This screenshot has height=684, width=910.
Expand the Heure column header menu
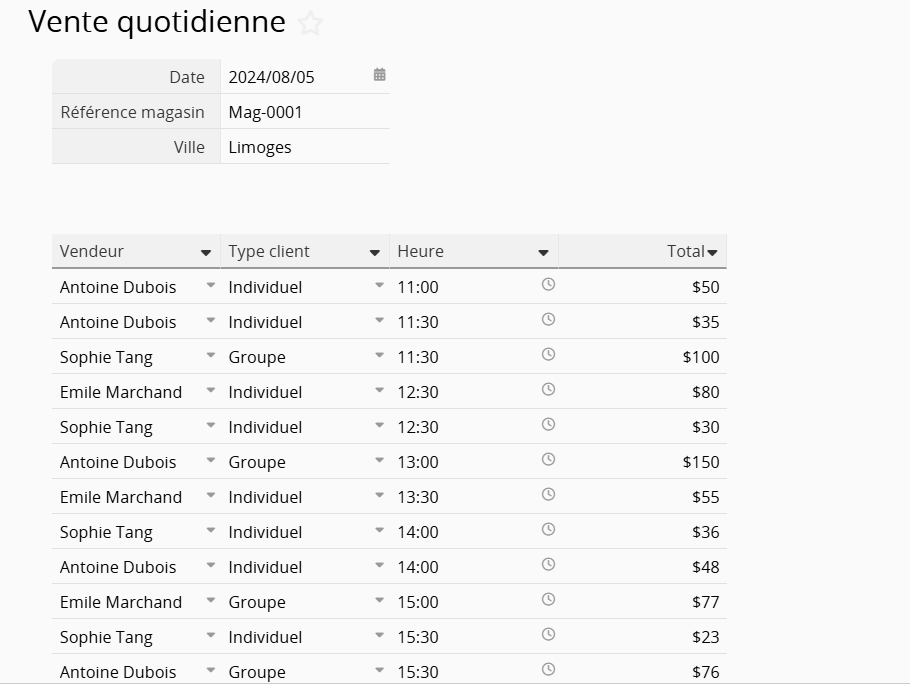[543, 253]
